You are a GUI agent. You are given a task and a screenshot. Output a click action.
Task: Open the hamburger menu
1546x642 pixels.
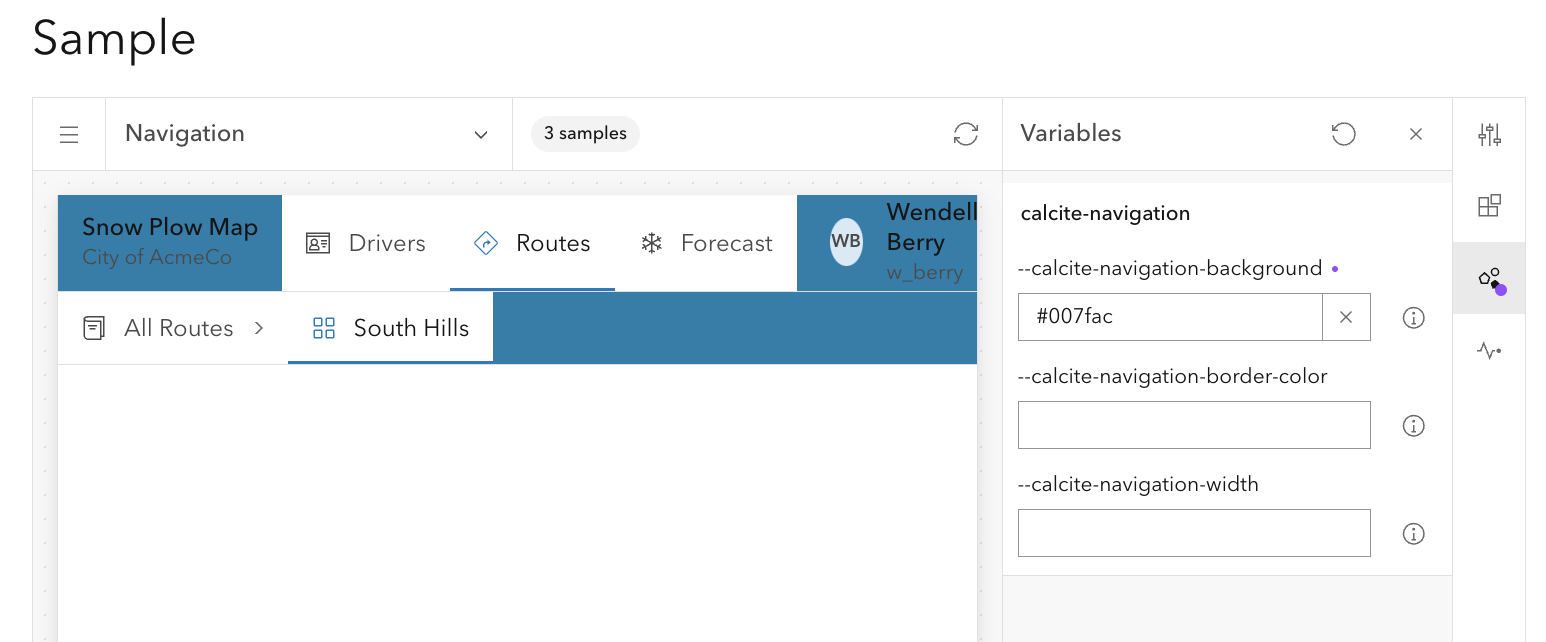pos(68,133)
